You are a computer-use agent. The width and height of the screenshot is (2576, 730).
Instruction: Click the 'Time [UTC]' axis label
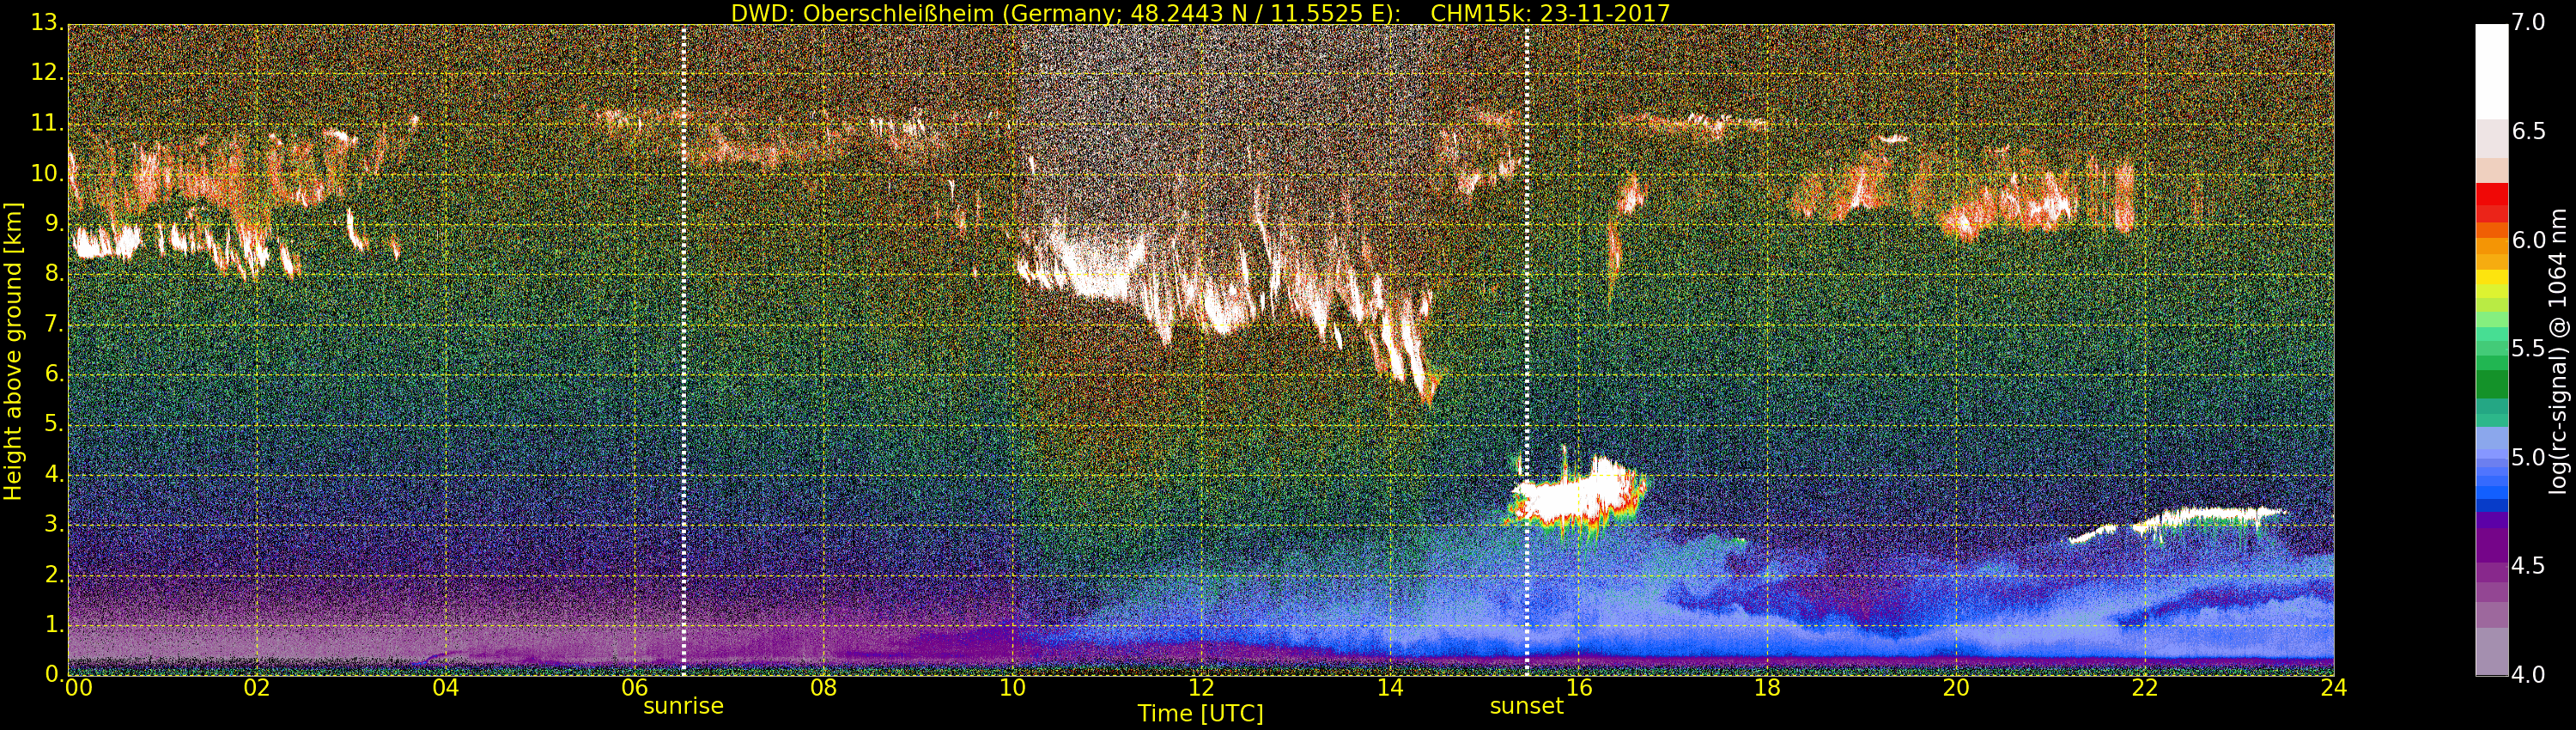pos(1200,713)
